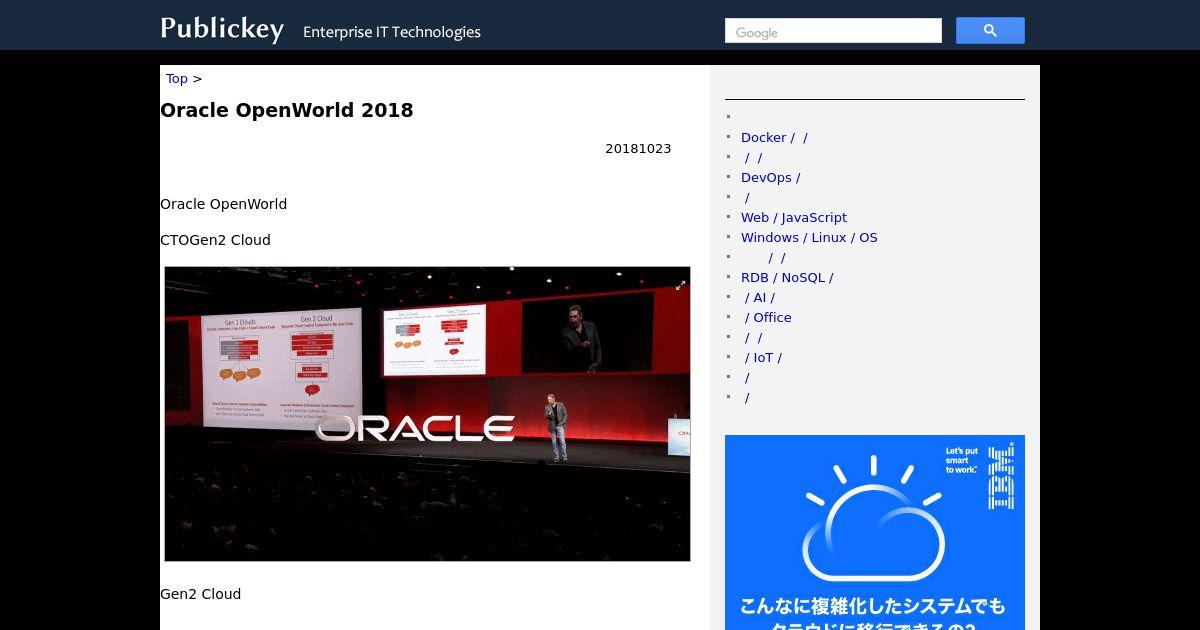Open the AI category link
The height and width of the screenshot is (630, 1200).
[760, 298]
